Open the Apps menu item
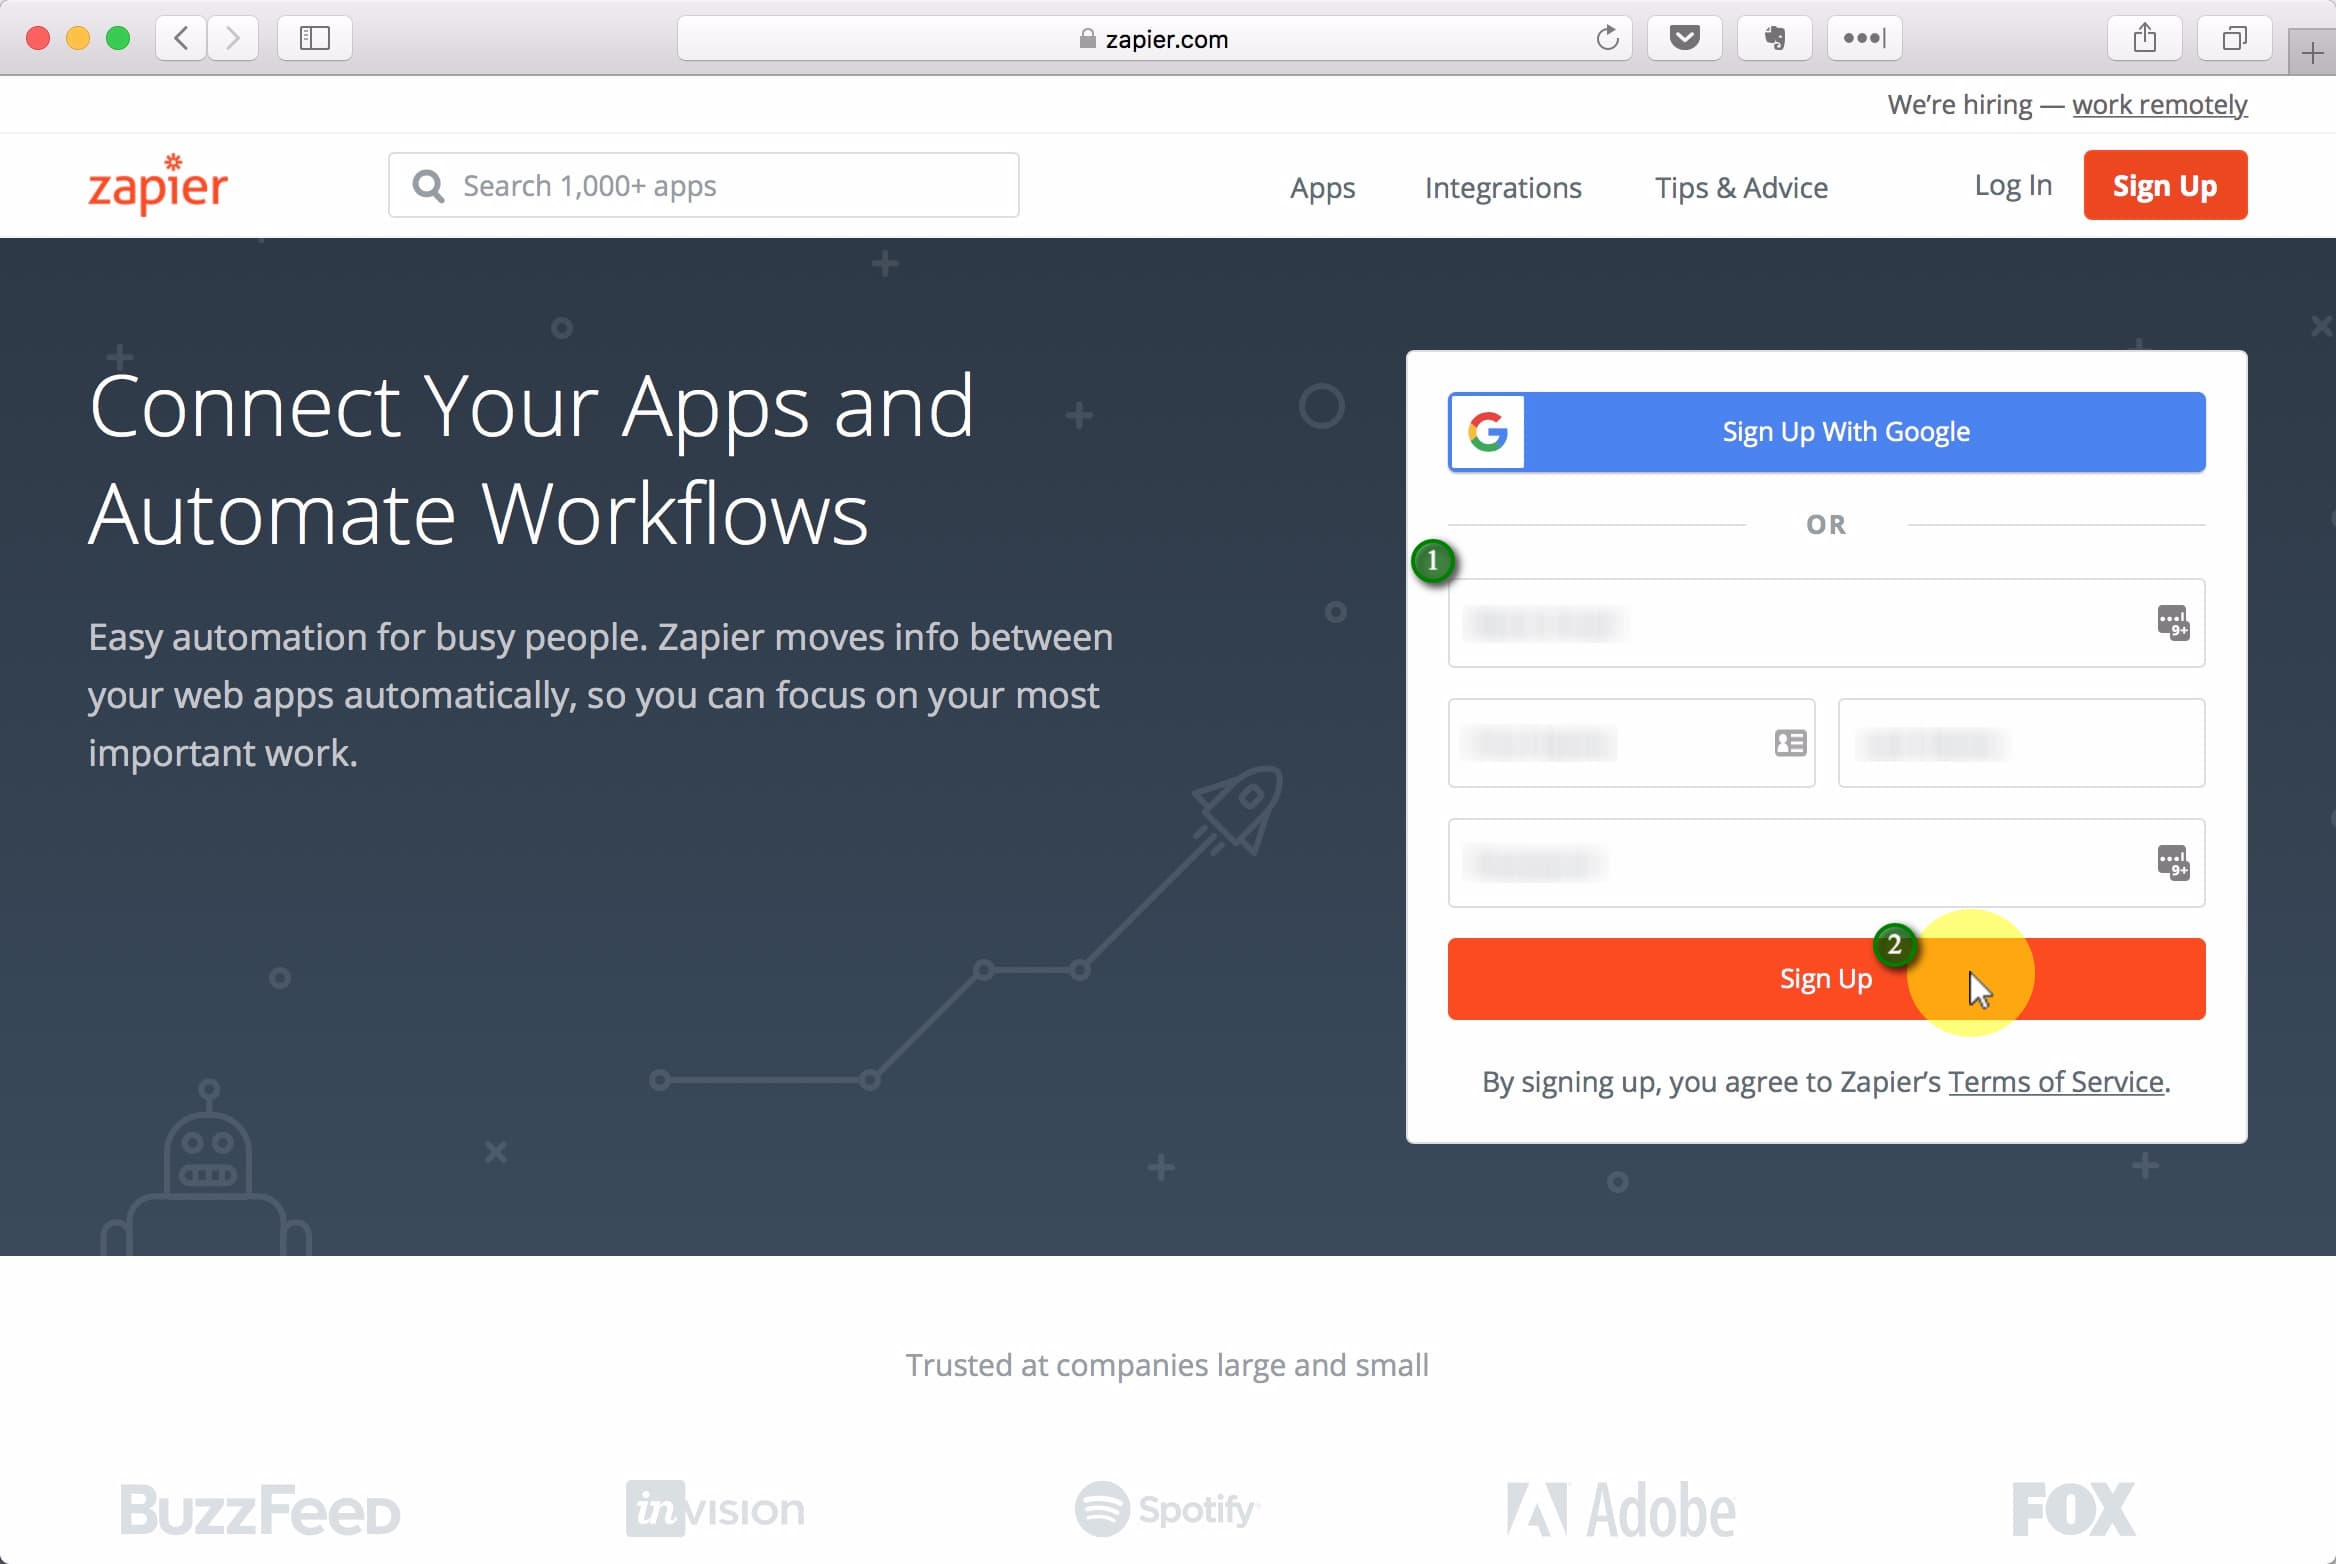Viewport: 2336px width, 1564px height. click(1322, 187)
